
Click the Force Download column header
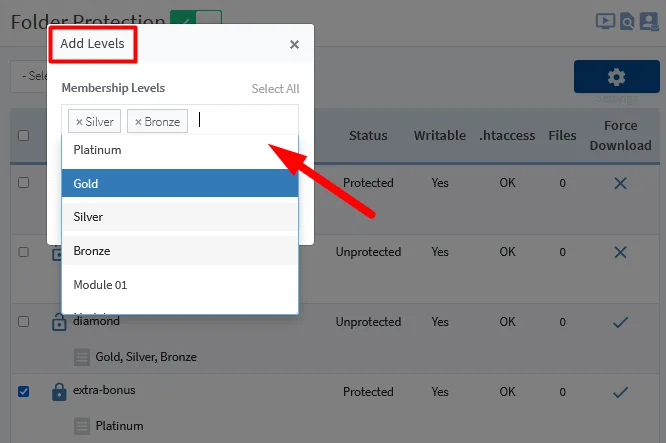(x=620, y=135)
